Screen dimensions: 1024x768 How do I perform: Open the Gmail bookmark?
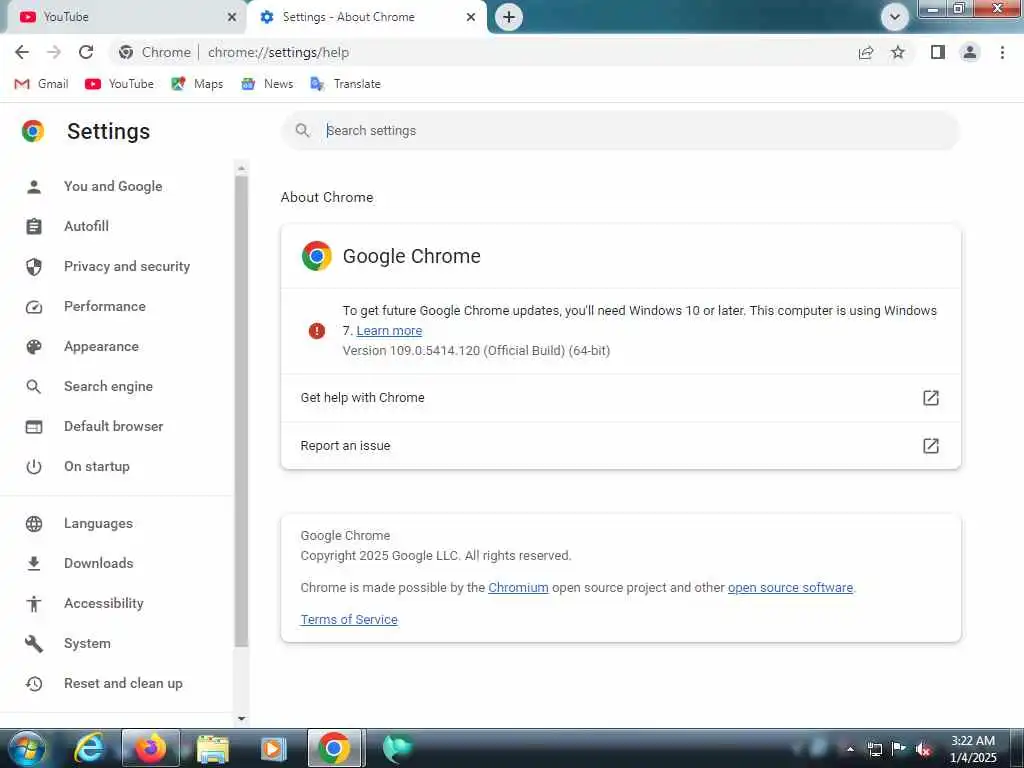[41, 84]
